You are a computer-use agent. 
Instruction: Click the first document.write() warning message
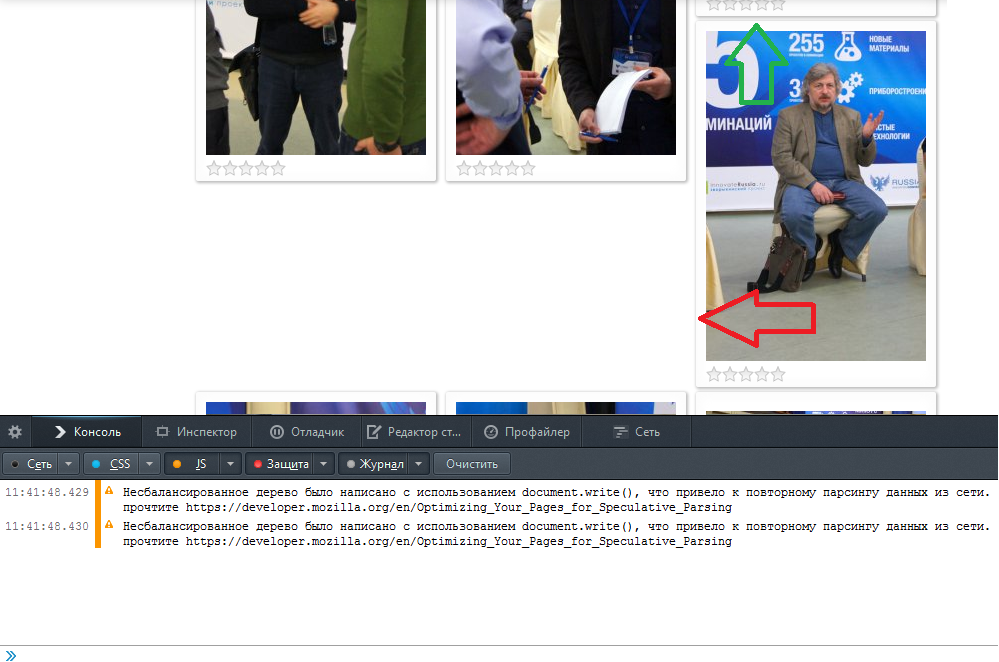[556, 500]
